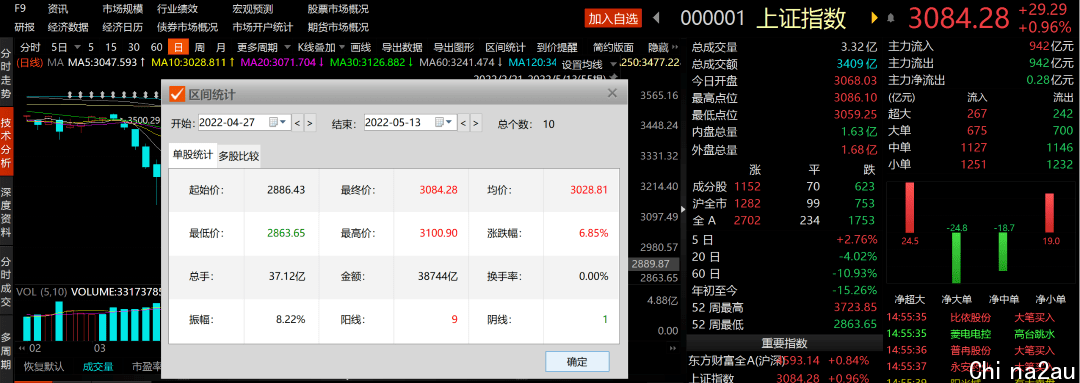Click 导出图形 toolbar item
The width and height of the screenshot is (1080, 383).
tap(454, 48)
